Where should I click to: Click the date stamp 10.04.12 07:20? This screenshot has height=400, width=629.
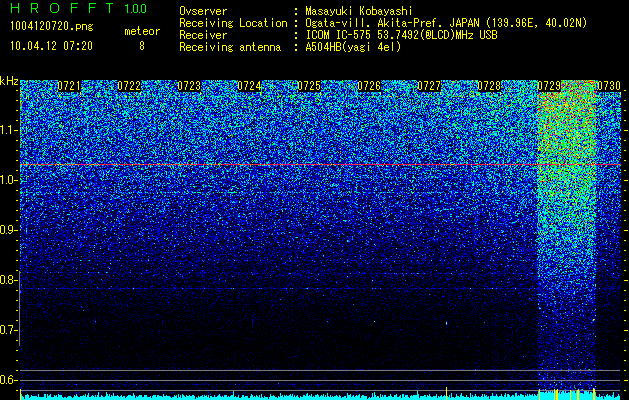click(51, 46)
